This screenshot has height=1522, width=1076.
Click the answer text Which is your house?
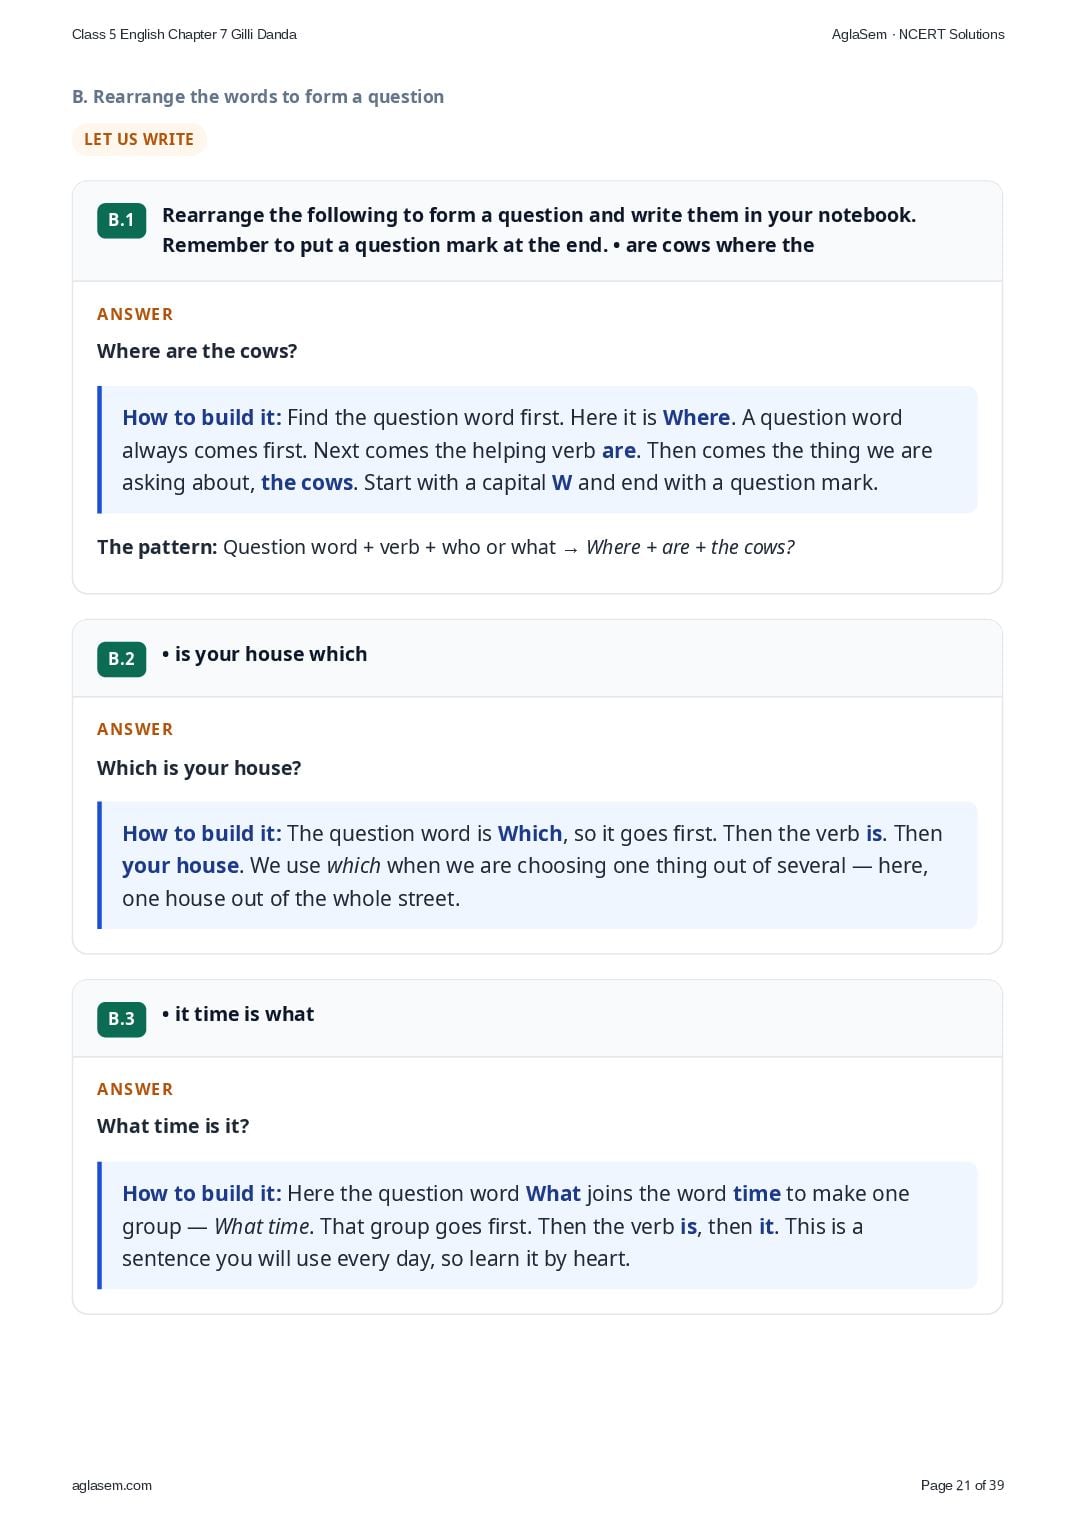pos(199,768)
